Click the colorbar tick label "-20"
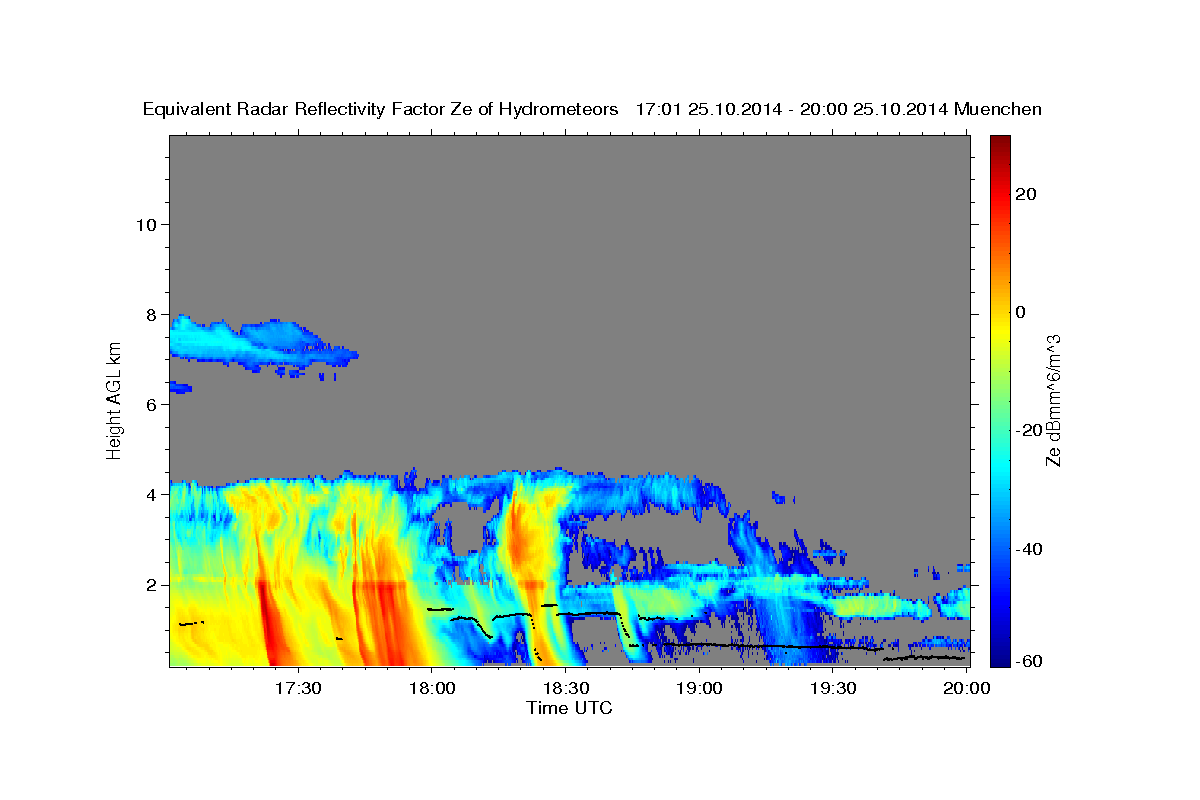Viewport: 1200px width, 800px height. (1028, 430)
